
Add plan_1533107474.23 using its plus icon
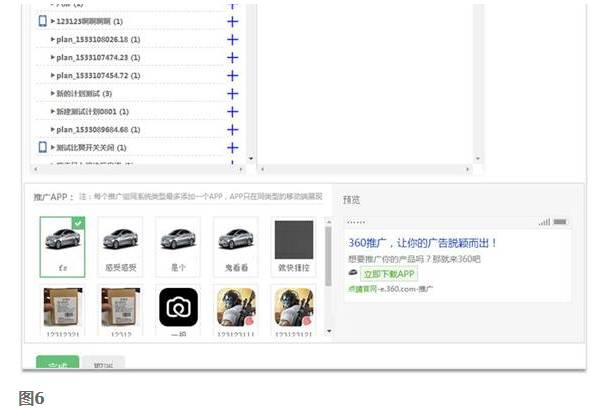[232, 57]
